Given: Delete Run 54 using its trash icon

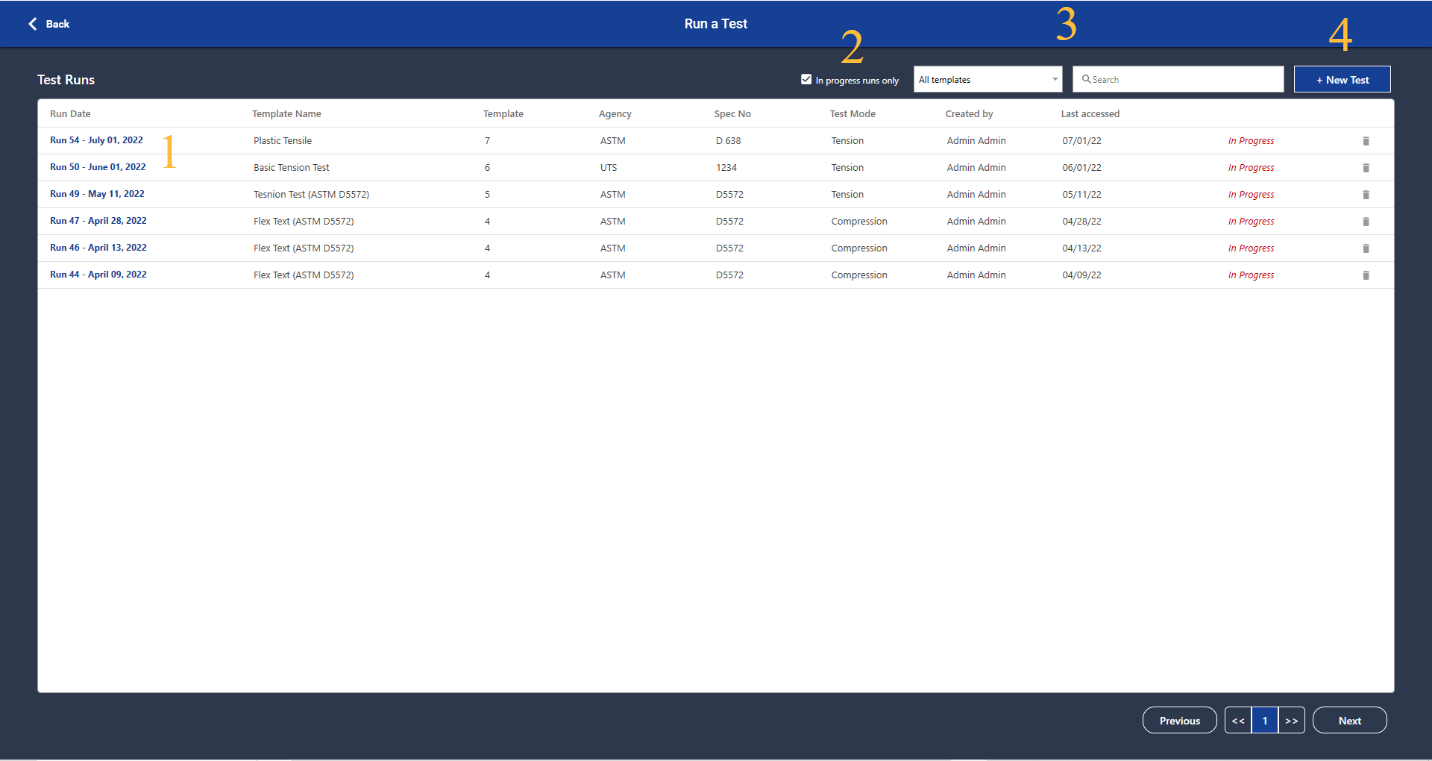Looking at the screenshot, I should point(1366,141).
